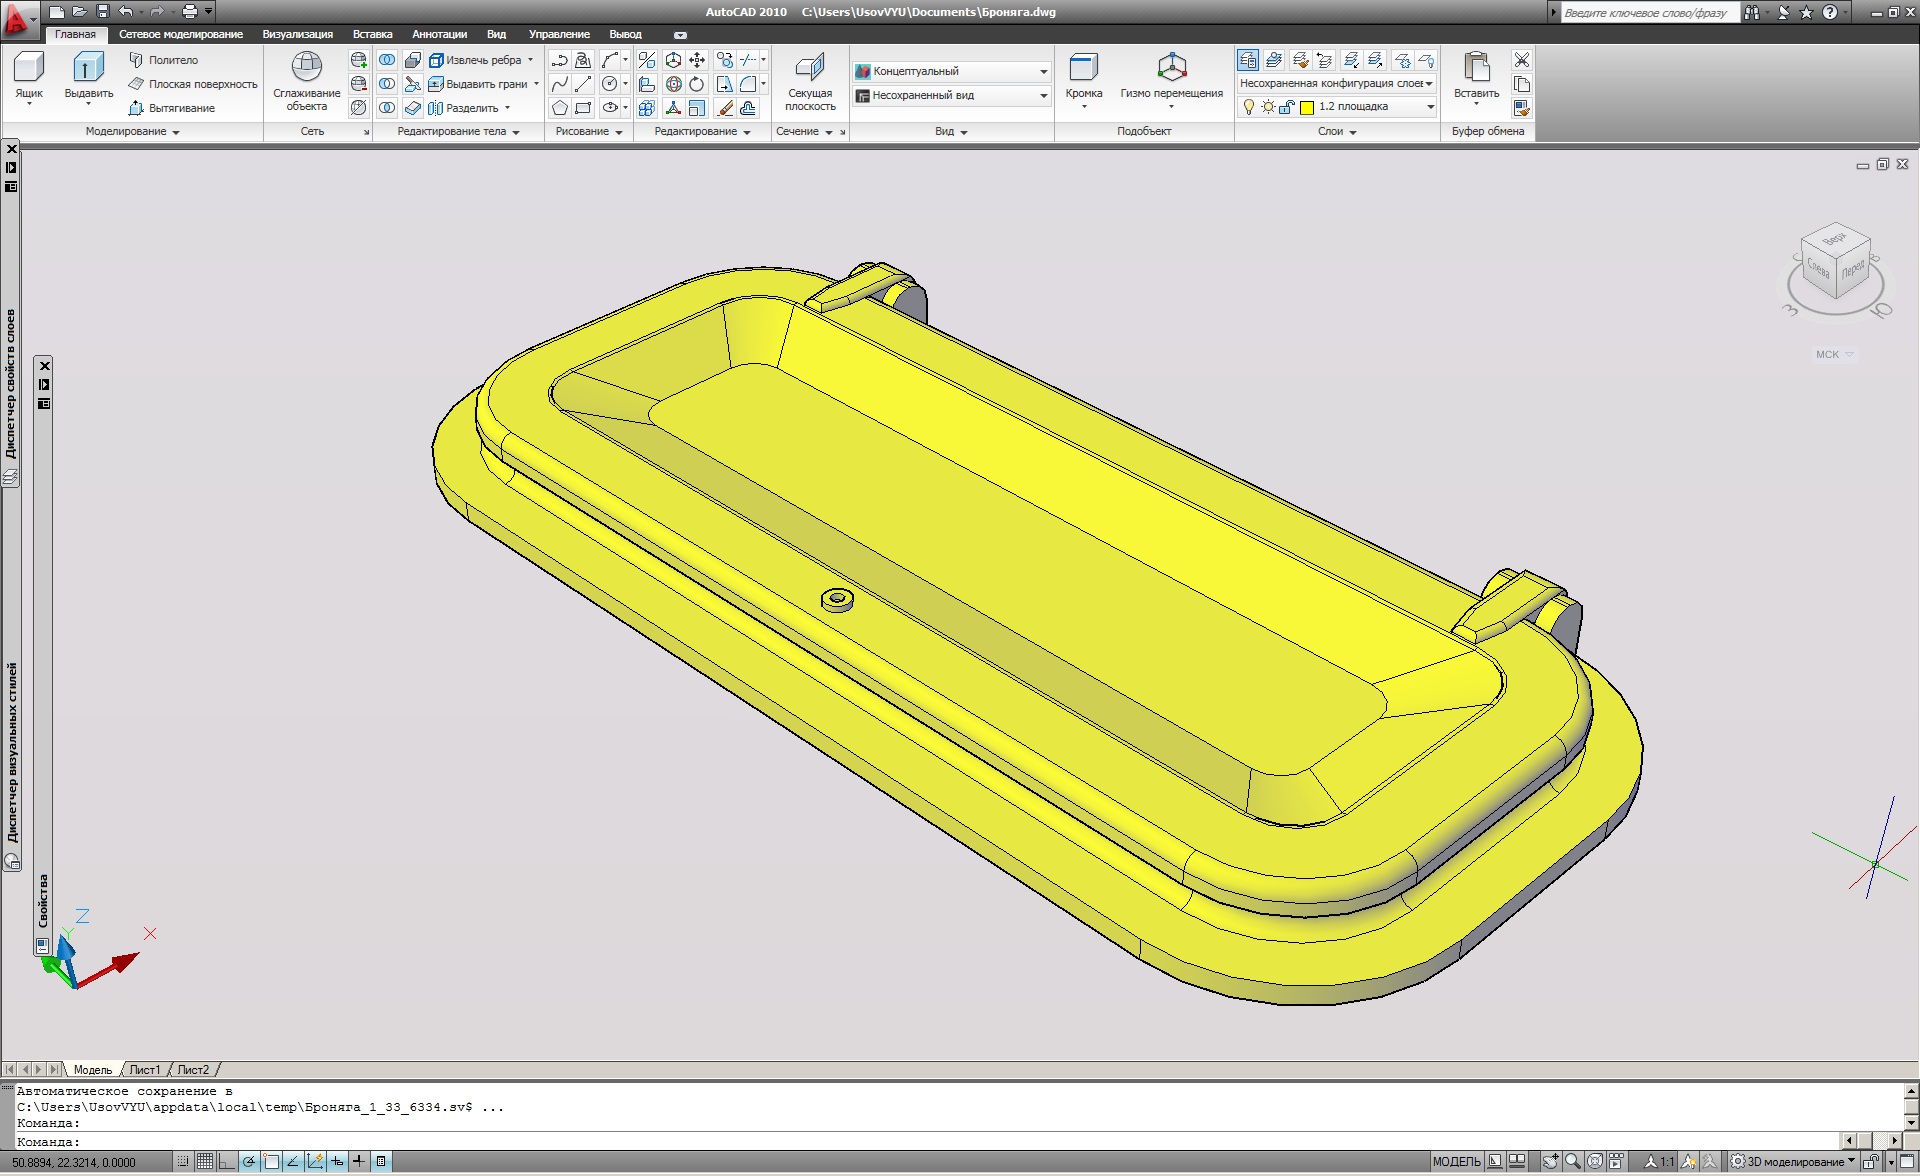Toggle Ortho mode in status bar
This screenshot has height=1176, width=1920.
227,1161
